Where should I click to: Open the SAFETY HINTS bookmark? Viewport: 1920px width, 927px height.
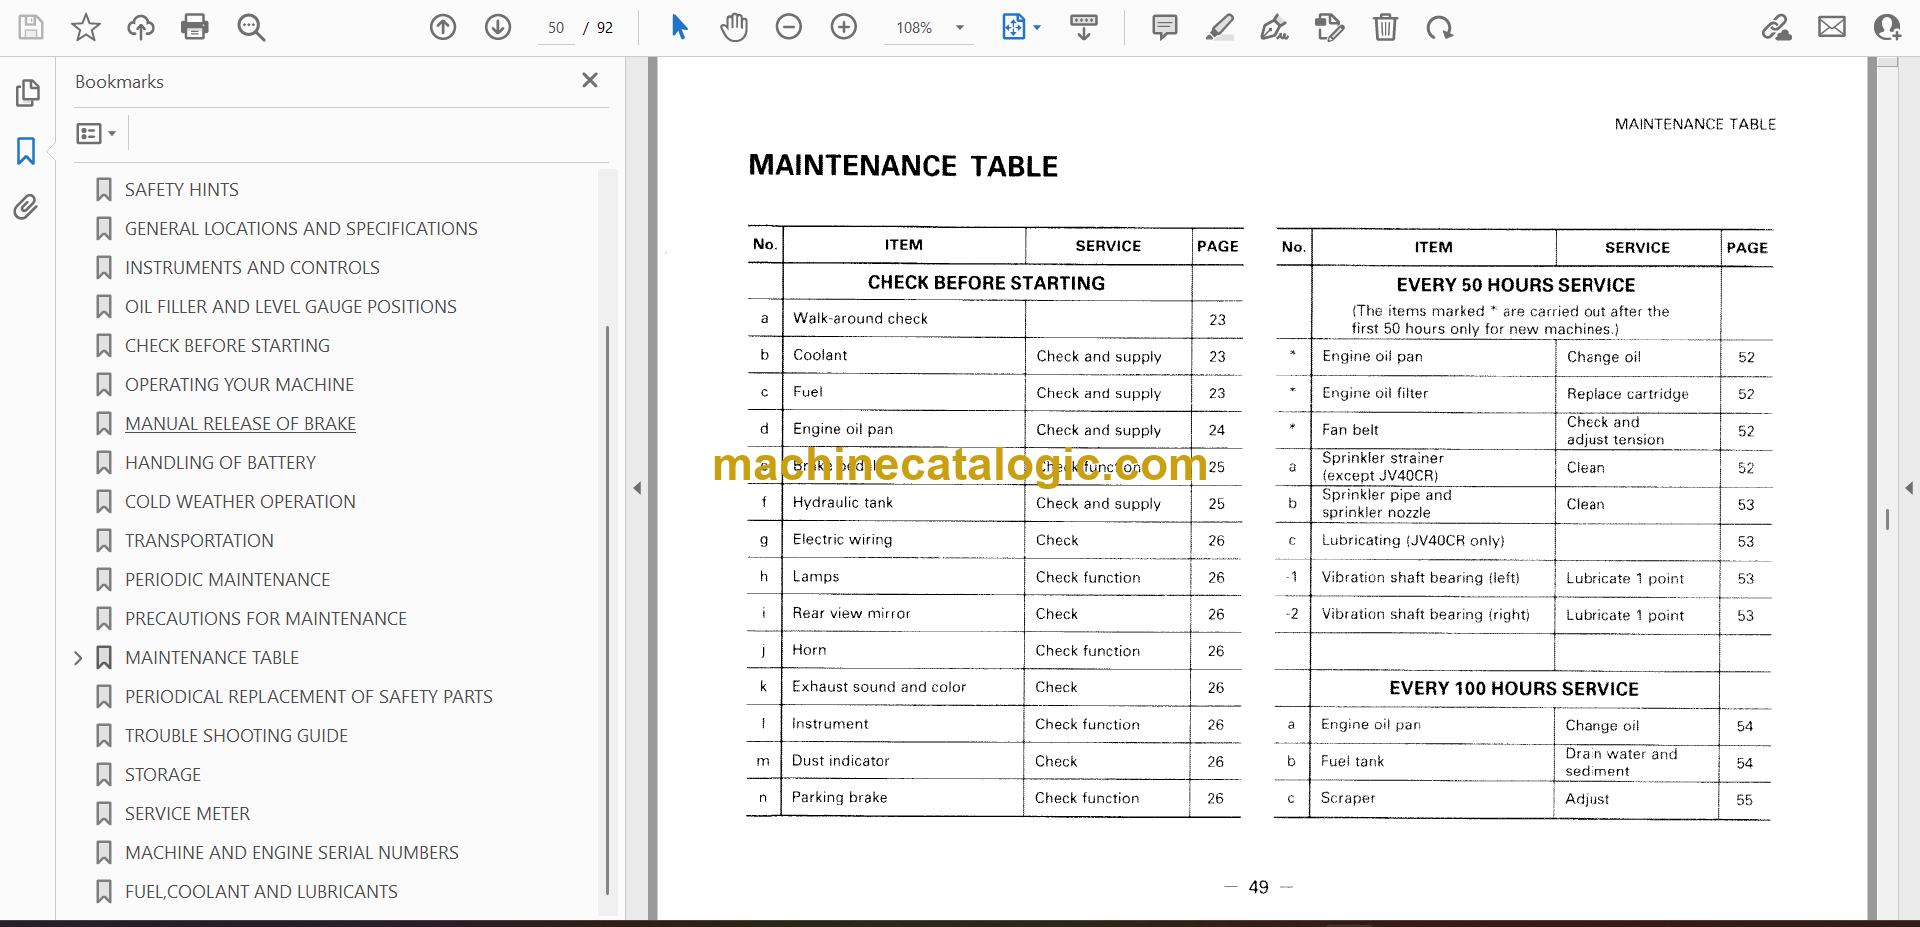point(182,190)
